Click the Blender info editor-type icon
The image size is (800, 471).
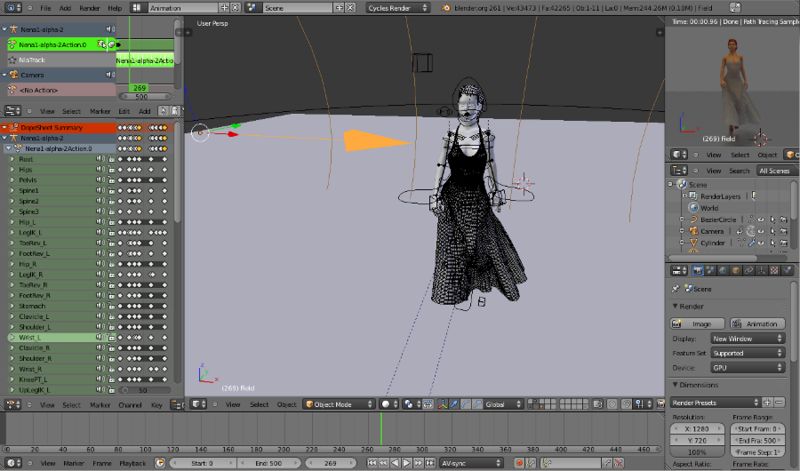tap(10, 7)
